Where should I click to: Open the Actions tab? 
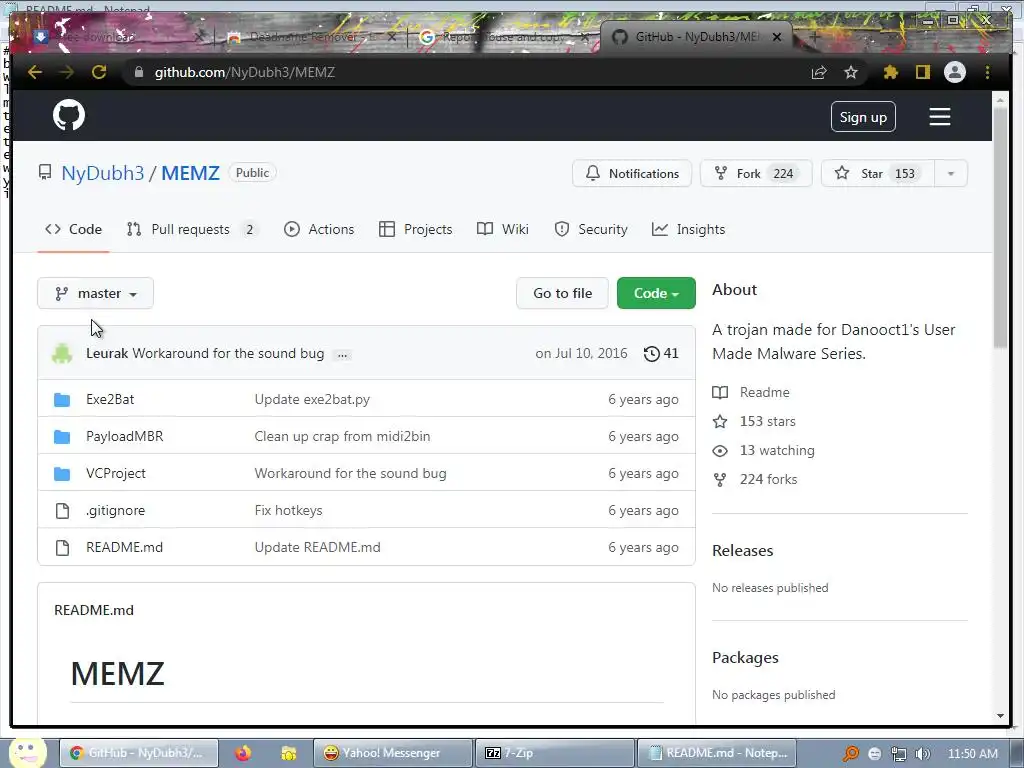click(319, 229)
